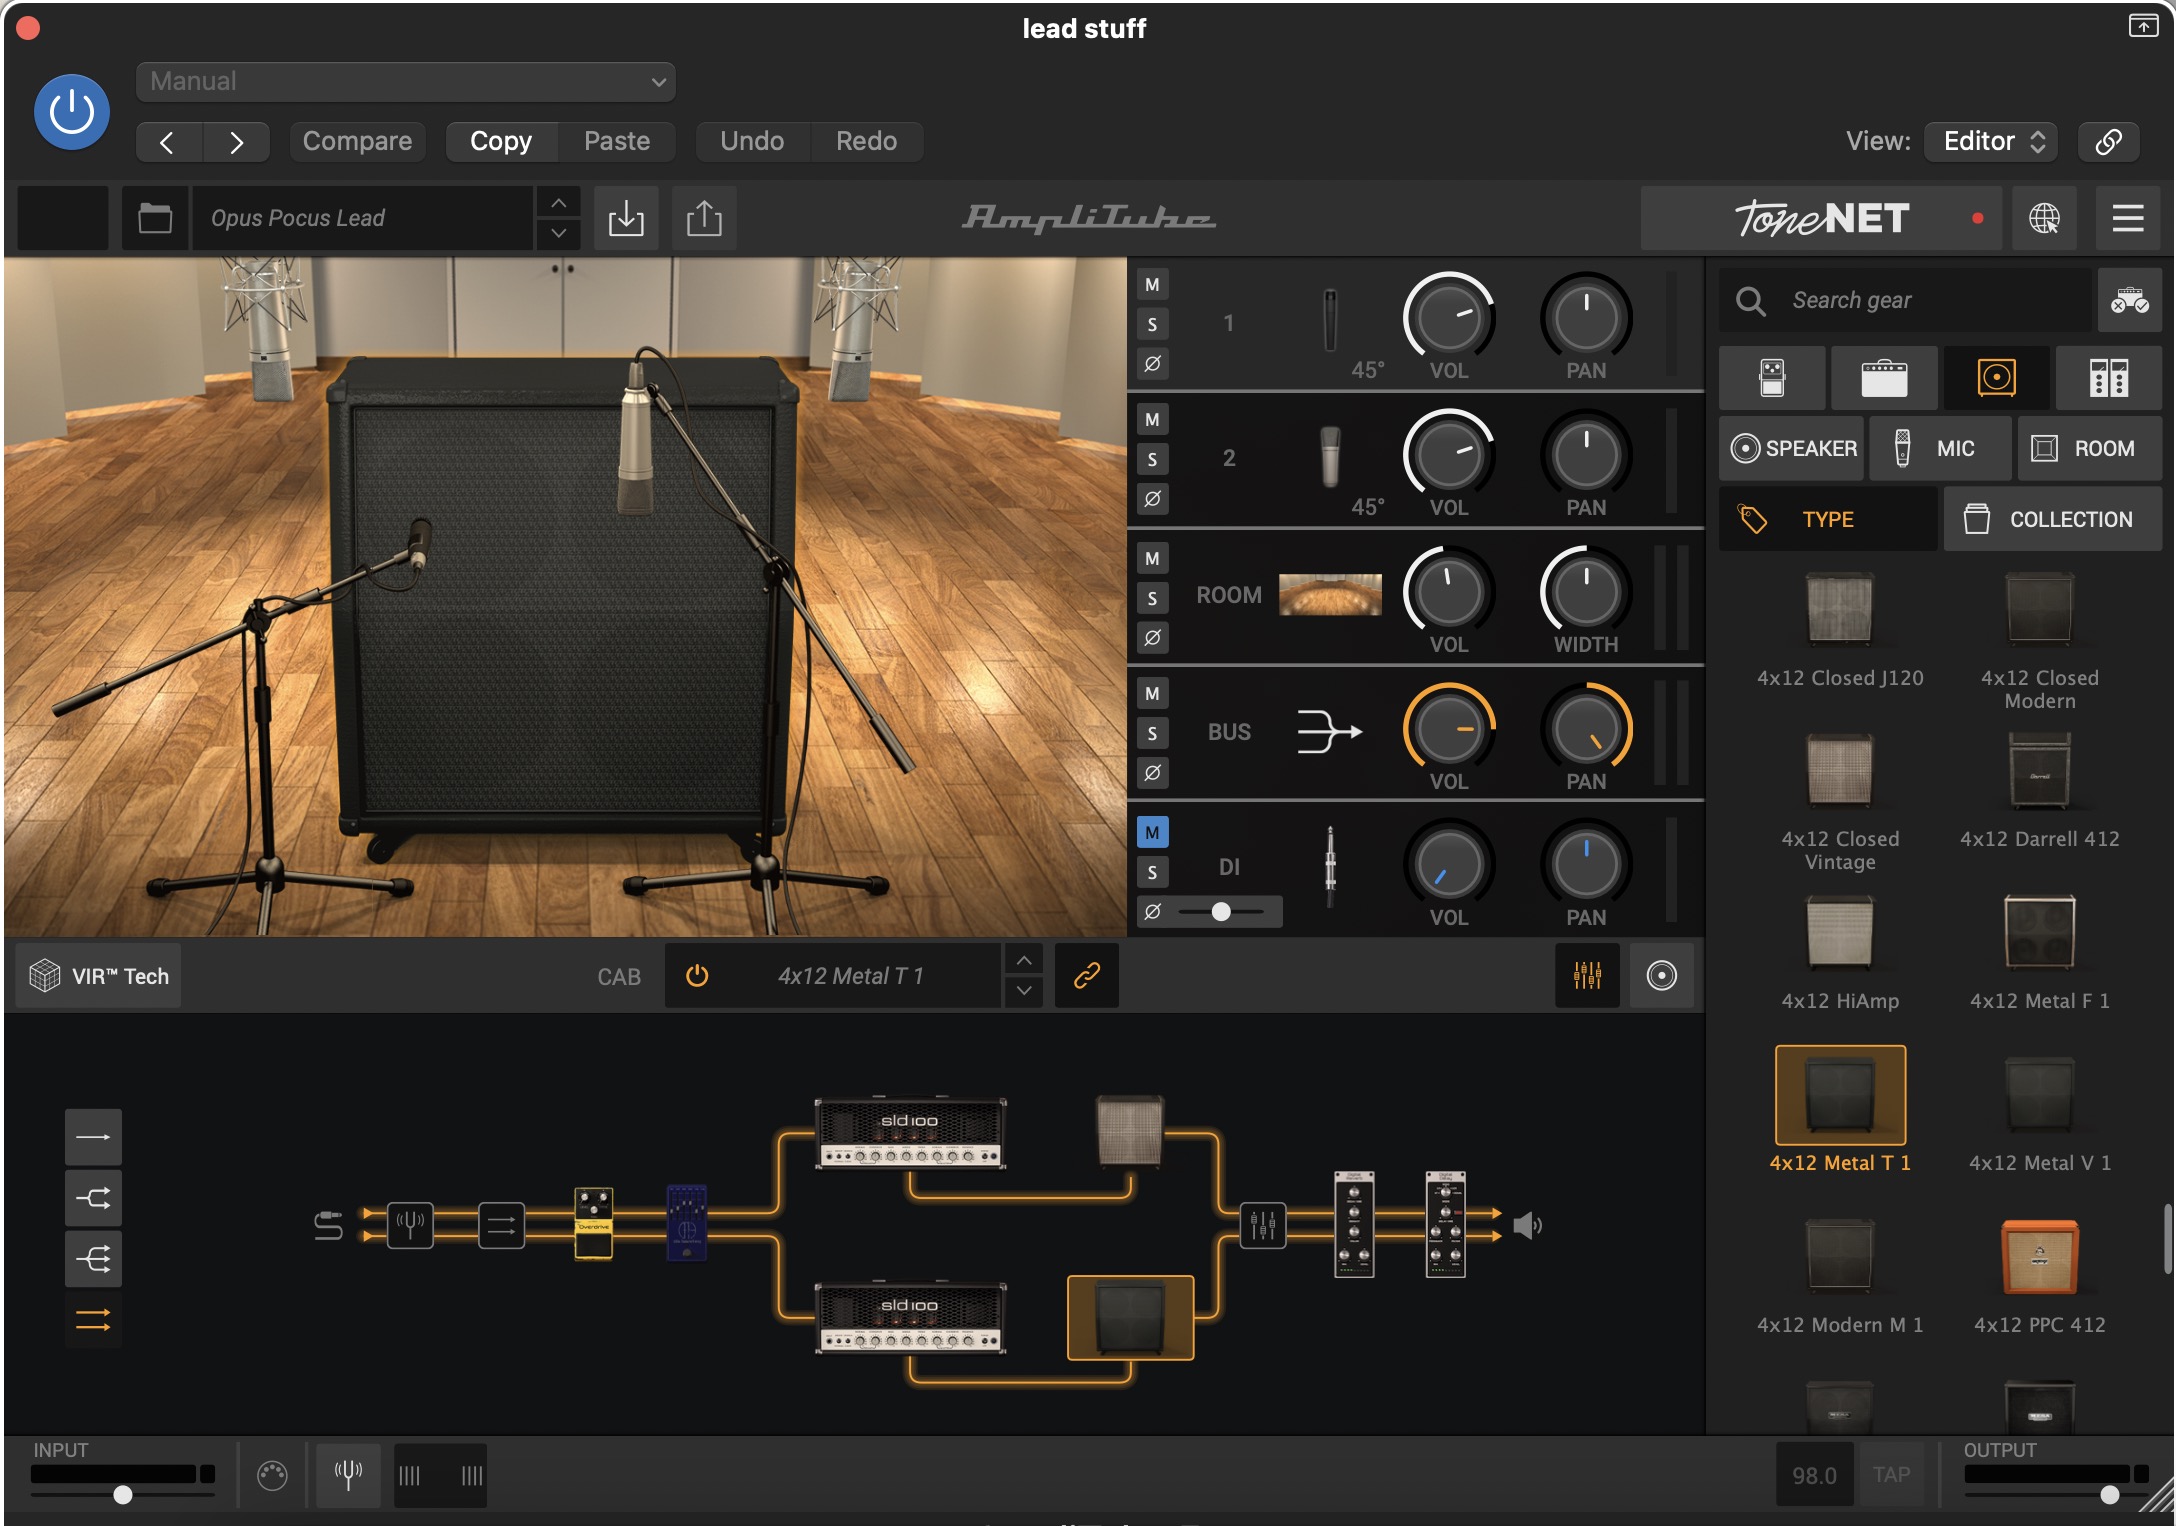Click the Undo button
This screenshot has width=2176, height=1526.
(752, 142)
